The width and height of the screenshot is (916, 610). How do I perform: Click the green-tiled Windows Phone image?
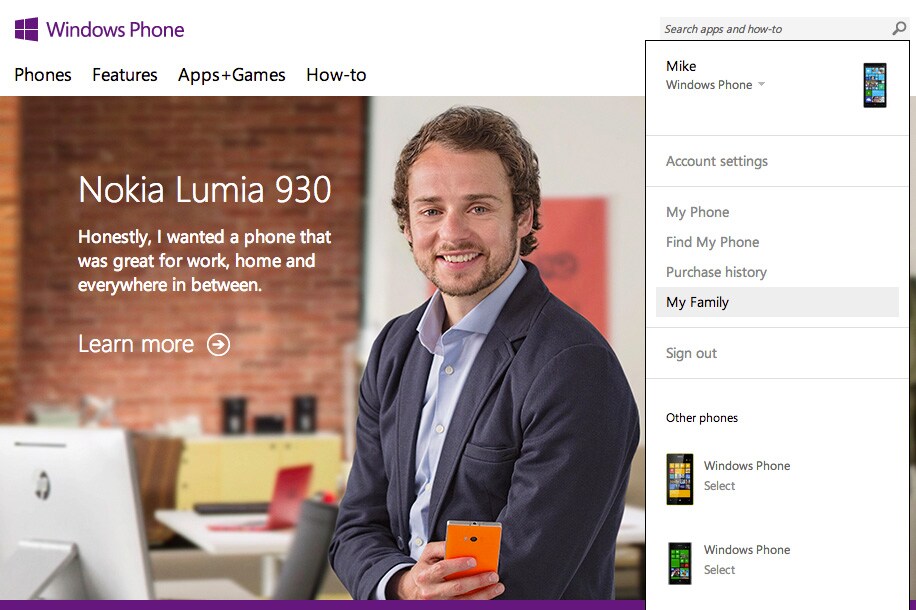click(x=680, y=563)
